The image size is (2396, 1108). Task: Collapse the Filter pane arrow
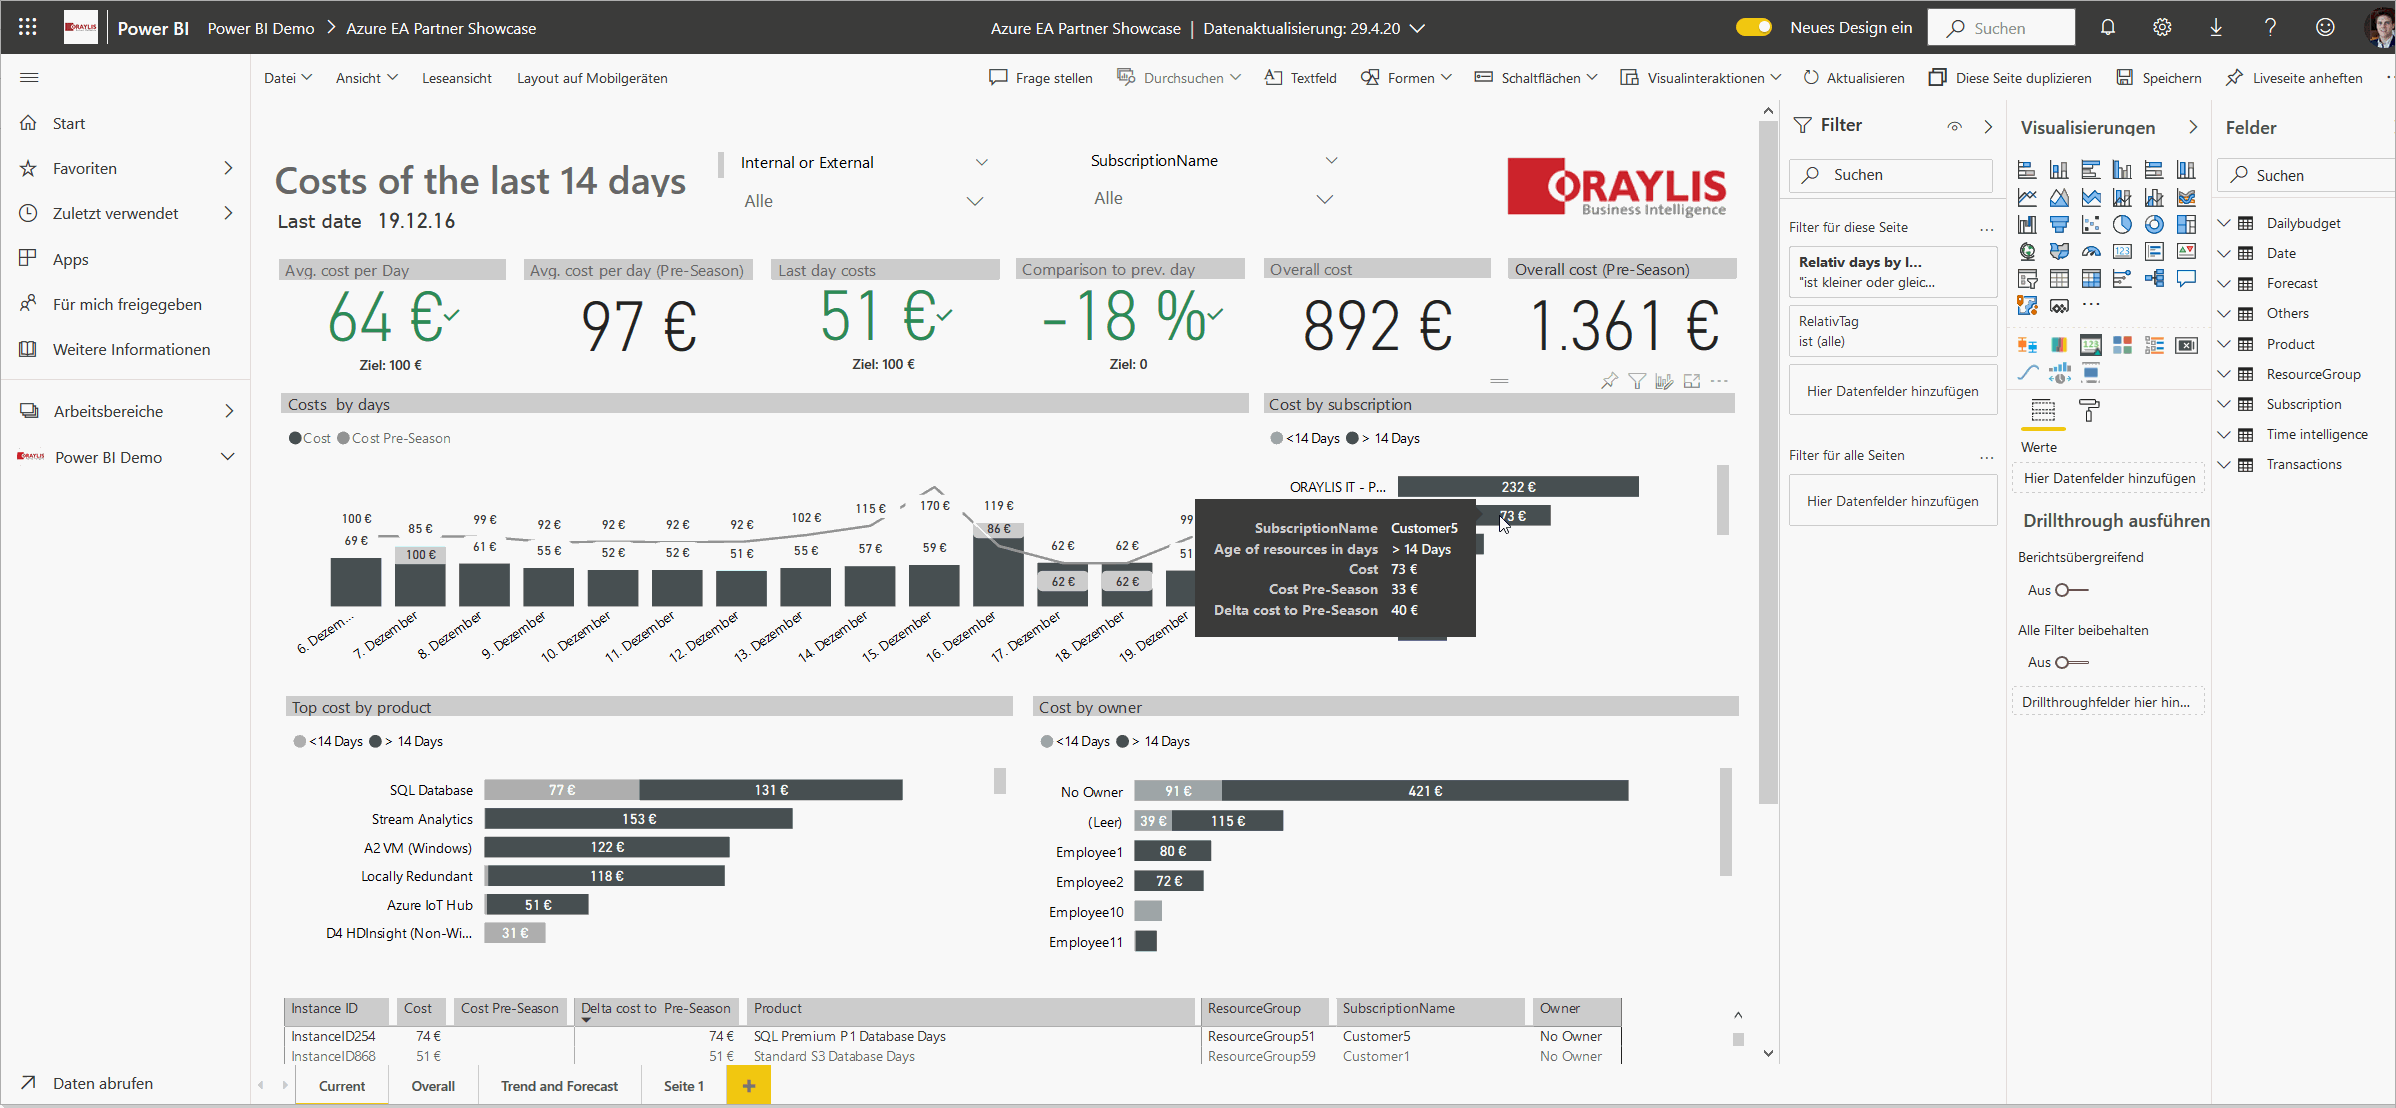[1988, 126]
